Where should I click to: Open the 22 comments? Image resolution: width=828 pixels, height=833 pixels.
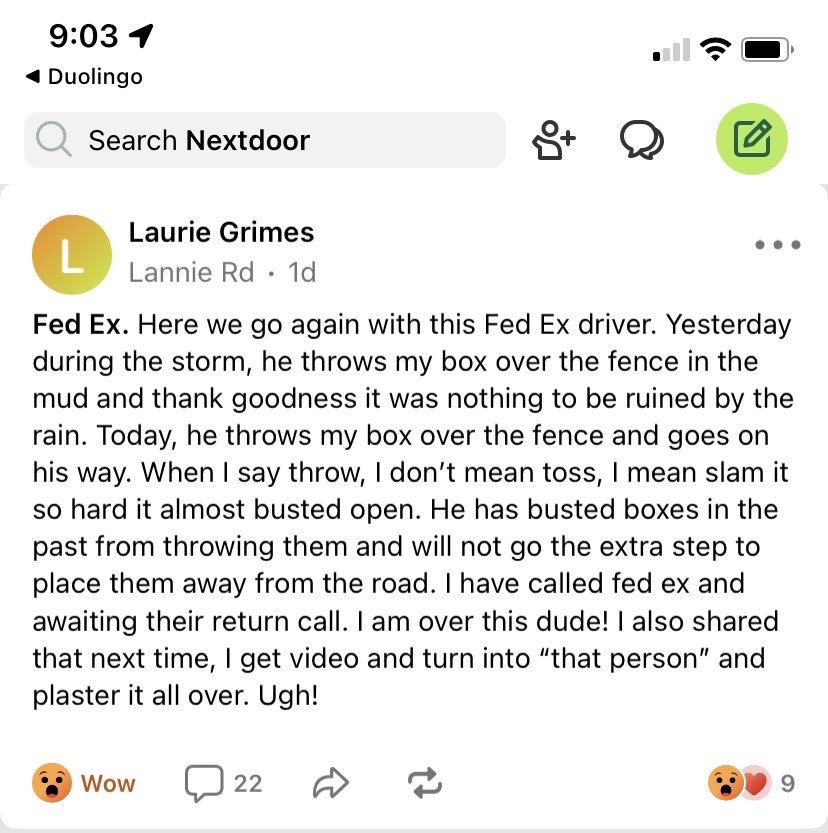point(223,783)
